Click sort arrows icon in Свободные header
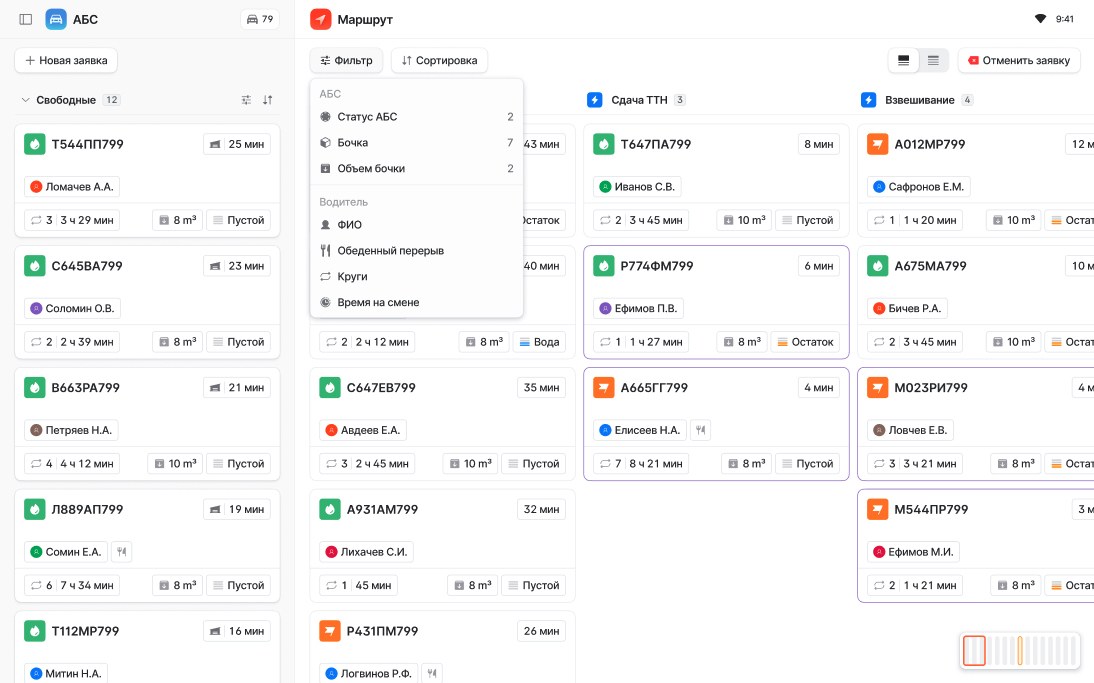The height and width of the screenshot is (683, 1094). click(267, 100)
